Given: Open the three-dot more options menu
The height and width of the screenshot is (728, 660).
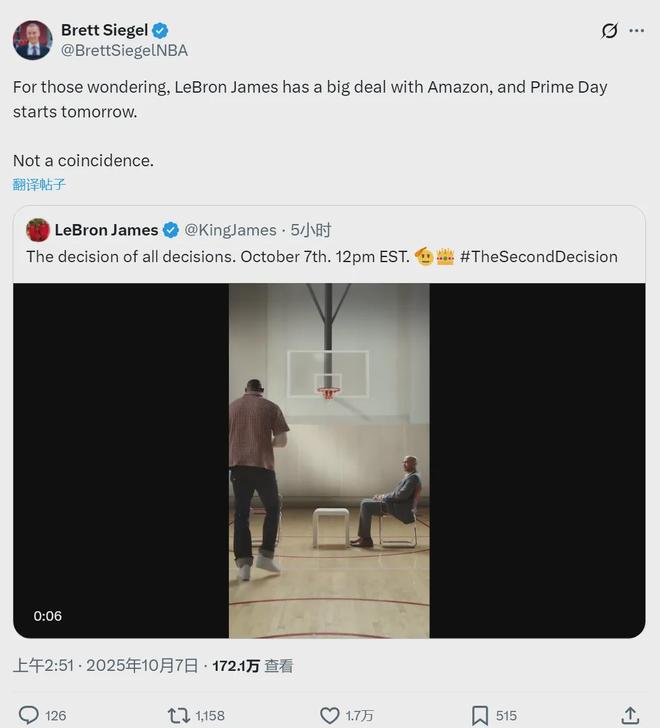Looking at the screenshot, I should tap(636, 31).
